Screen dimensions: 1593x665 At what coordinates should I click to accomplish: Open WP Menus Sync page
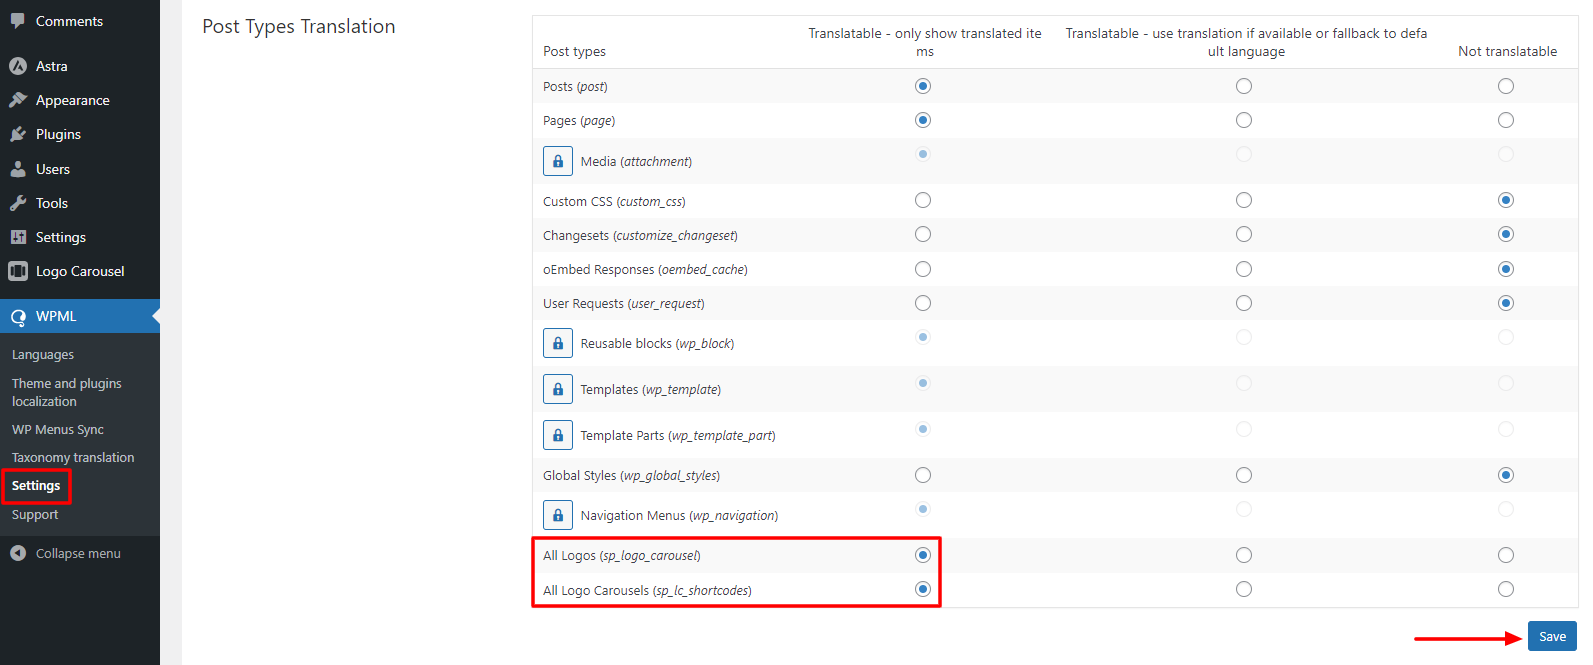click(x=58, y=429)
